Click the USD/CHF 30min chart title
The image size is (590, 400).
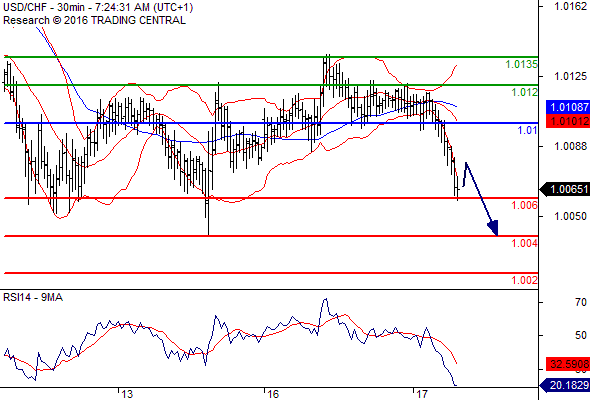[x=98, y=8]
